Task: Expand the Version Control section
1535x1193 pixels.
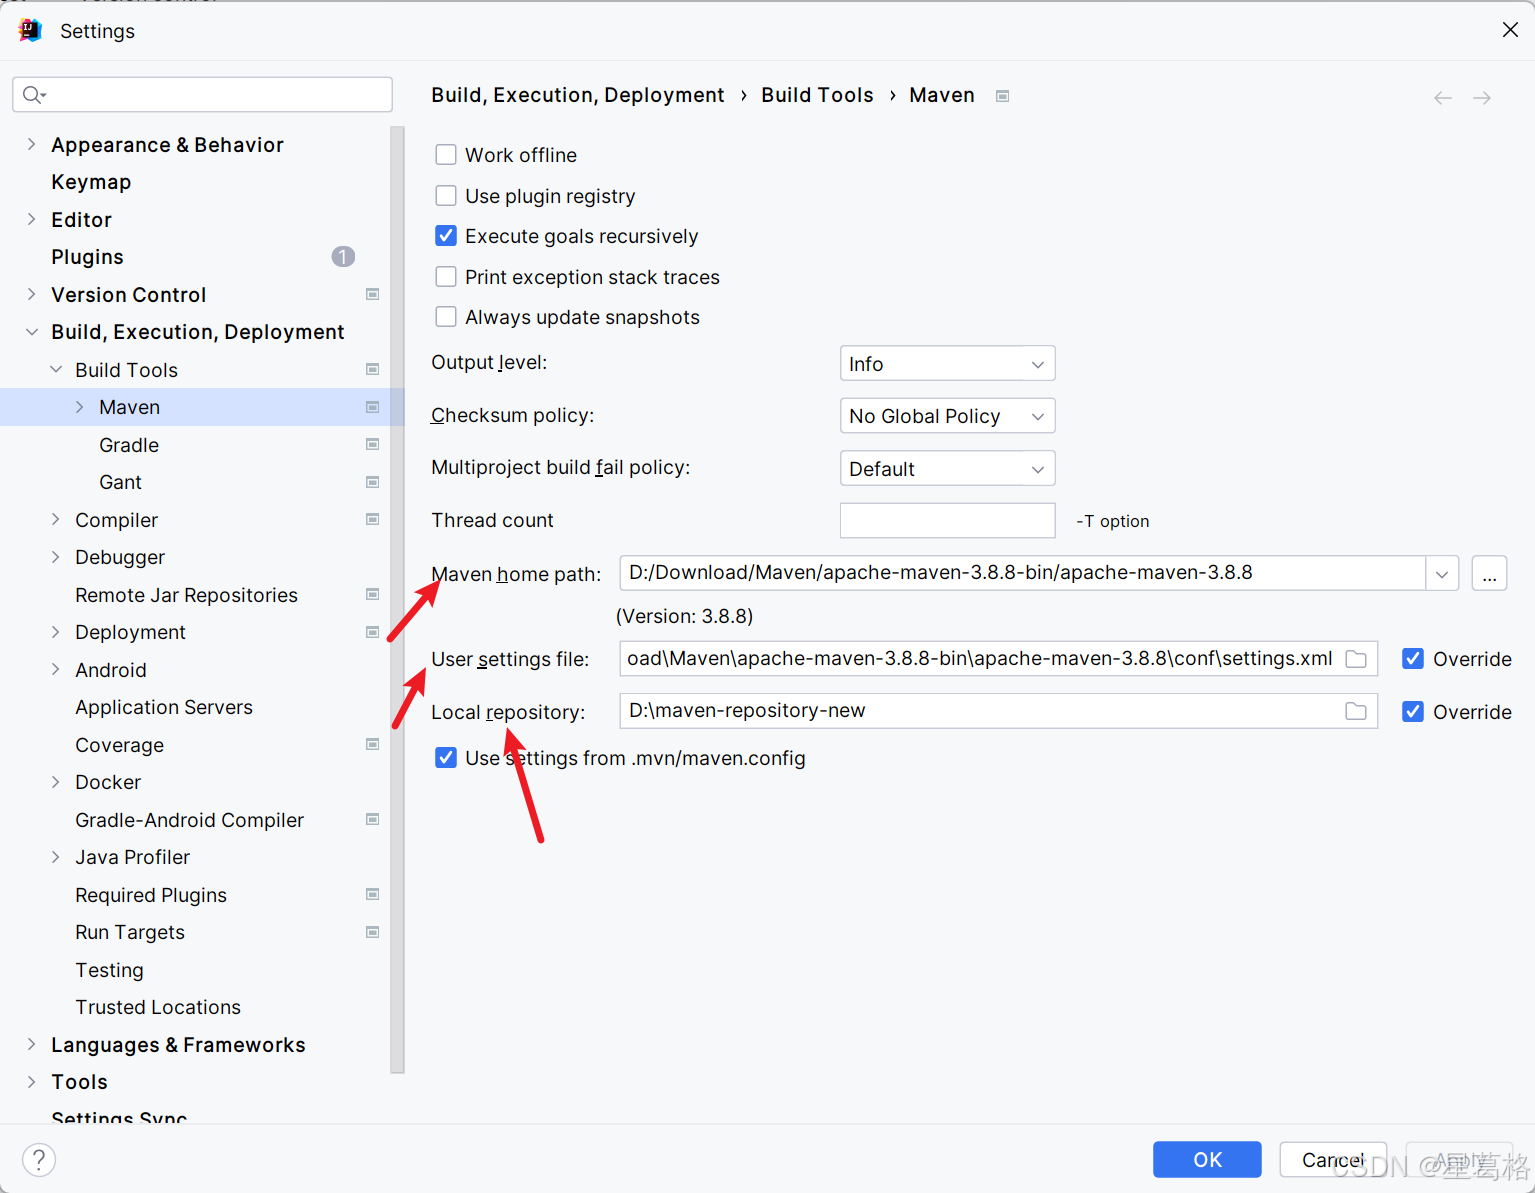Action: [x=31, y=294]
